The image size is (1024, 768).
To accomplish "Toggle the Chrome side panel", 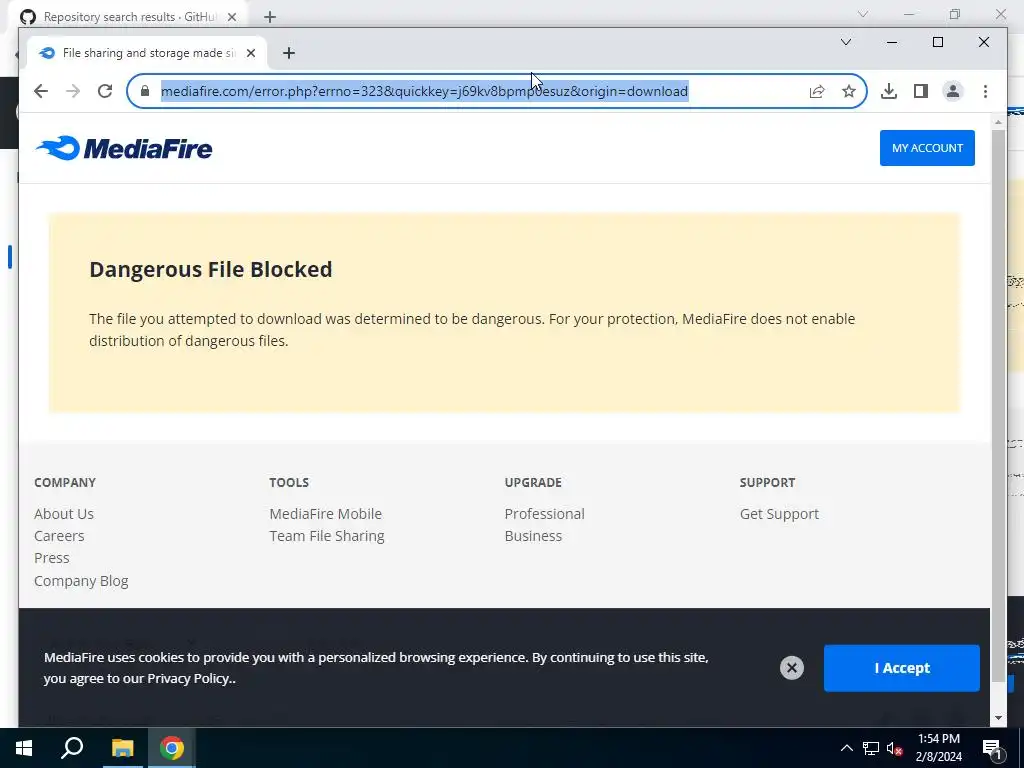I will pos(921,91).
